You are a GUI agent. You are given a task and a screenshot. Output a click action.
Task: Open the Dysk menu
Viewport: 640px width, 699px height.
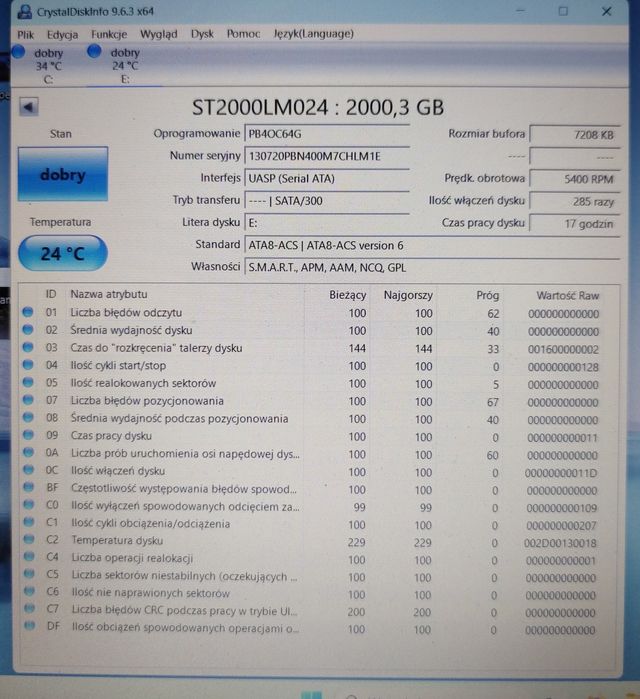[202, 34]
